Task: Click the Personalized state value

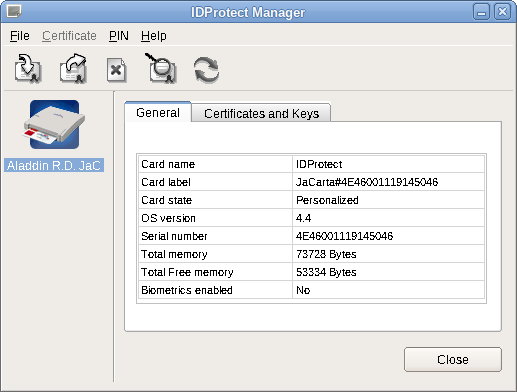Action: point(327,200)
